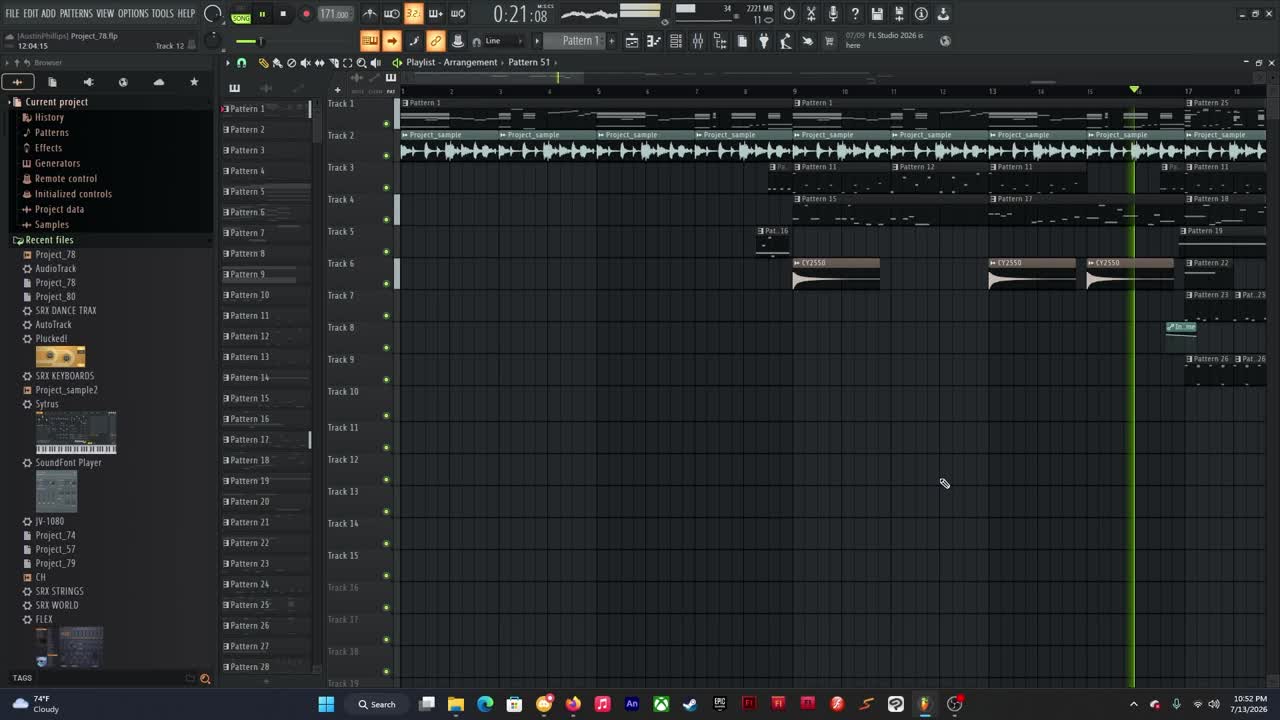The image size is (1280, 720).
Task: Toggle the playlist magnet snap icon
Action: click(x=242, y=62)
